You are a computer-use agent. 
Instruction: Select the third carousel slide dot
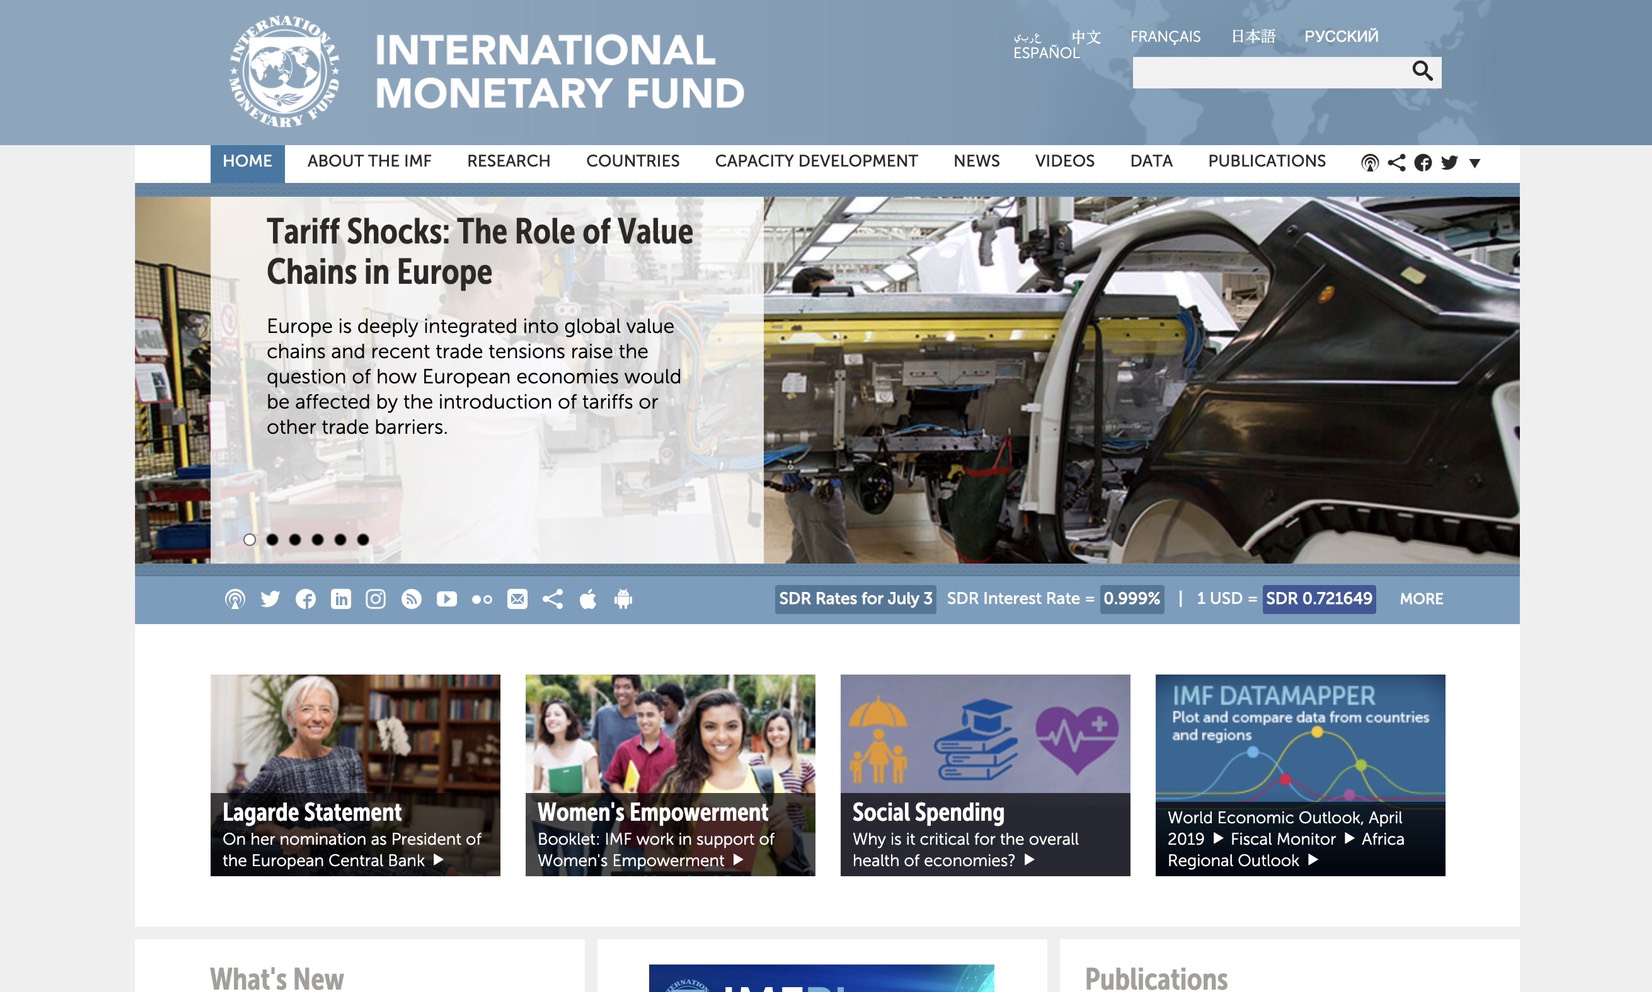click(x=295, y=540)
